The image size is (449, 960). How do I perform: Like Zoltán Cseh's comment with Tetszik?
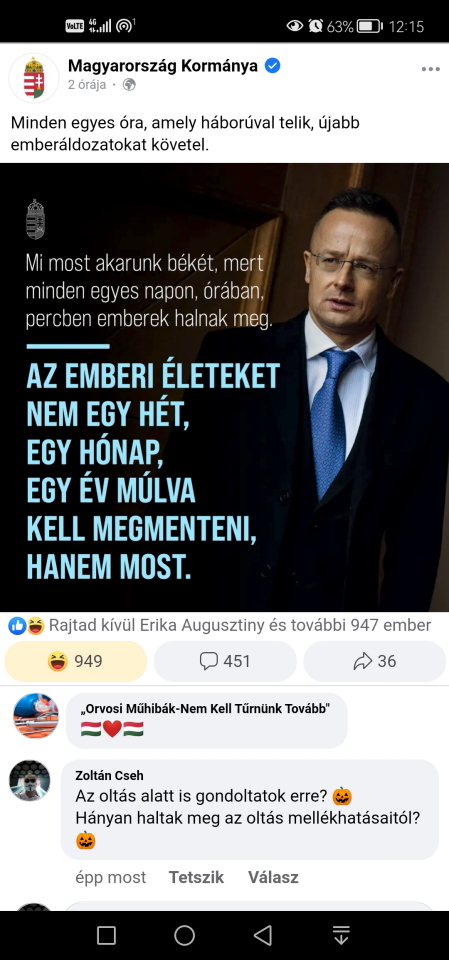tap(196, 877)
